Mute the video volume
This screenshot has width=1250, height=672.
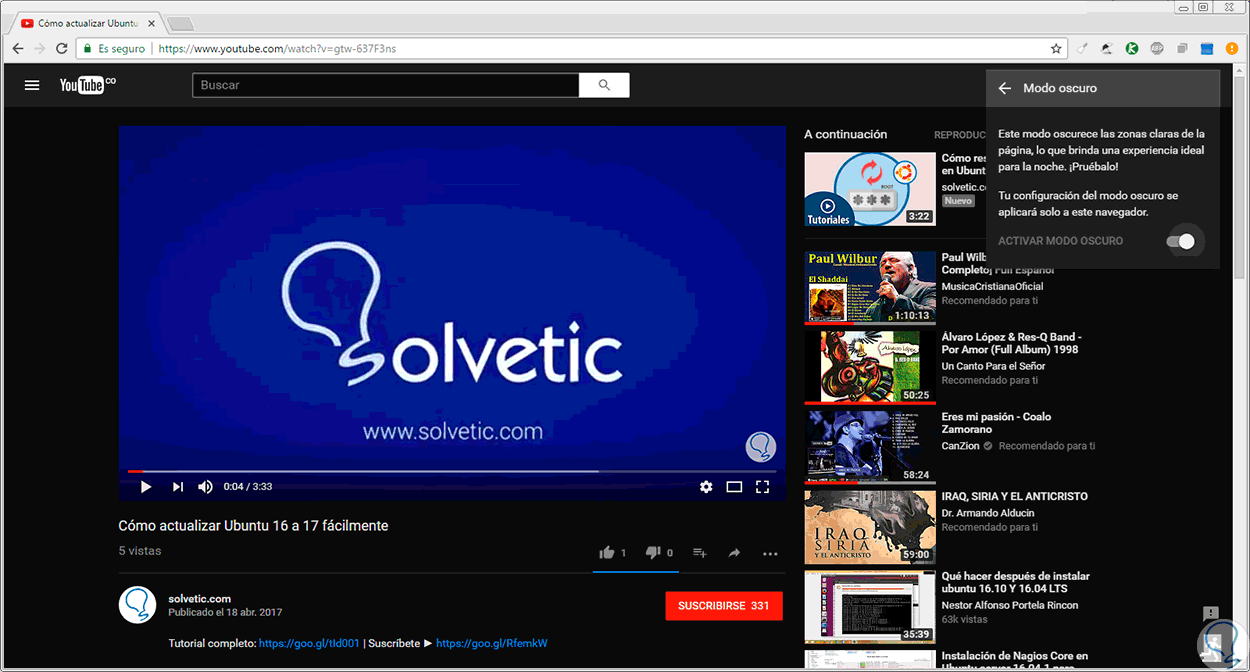[205, 487]
